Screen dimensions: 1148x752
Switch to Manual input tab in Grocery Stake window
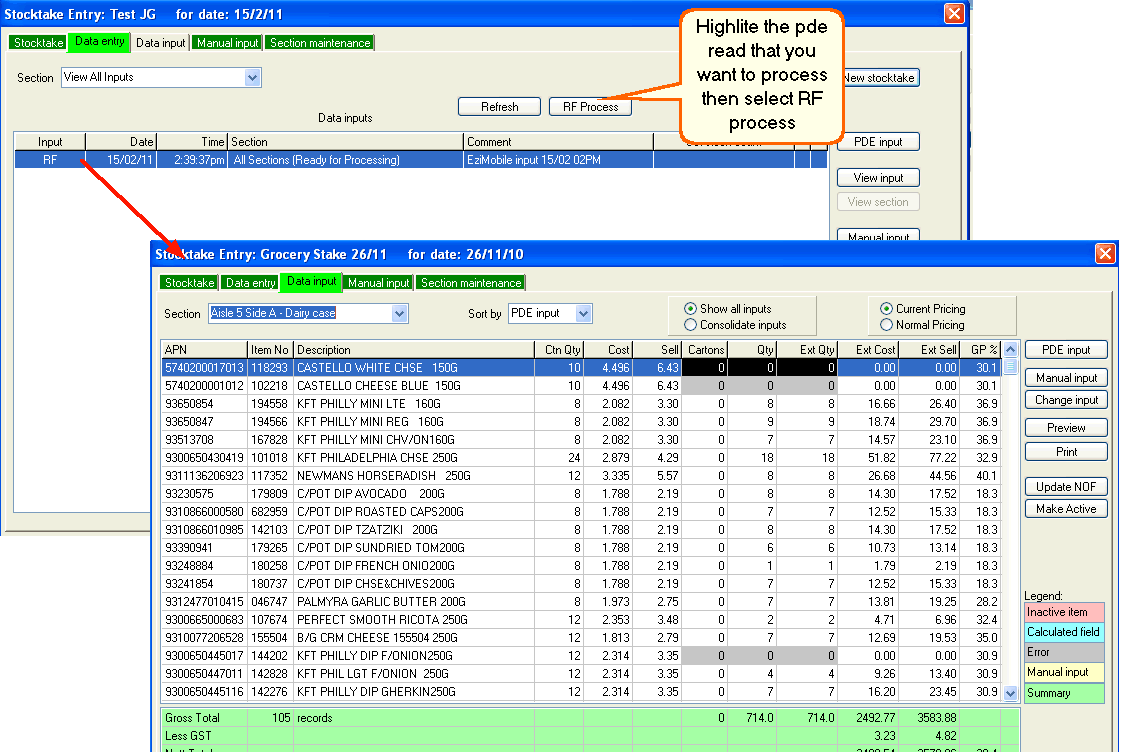tap(379, 283)
